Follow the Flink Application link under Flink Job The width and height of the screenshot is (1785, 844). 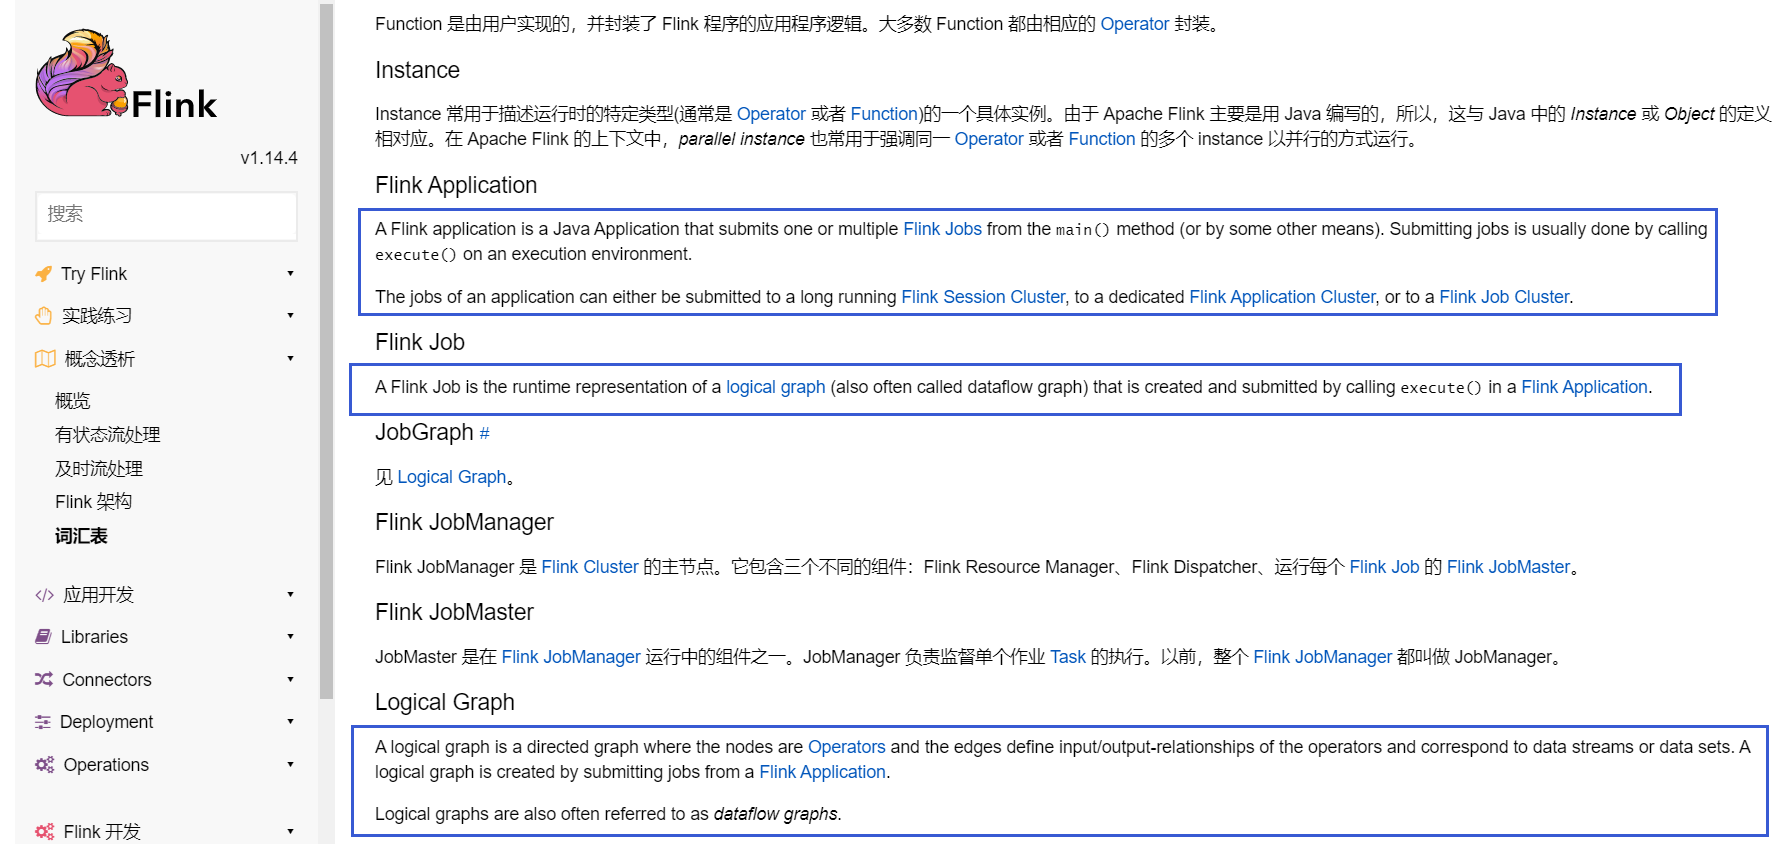pos(1584,387)
